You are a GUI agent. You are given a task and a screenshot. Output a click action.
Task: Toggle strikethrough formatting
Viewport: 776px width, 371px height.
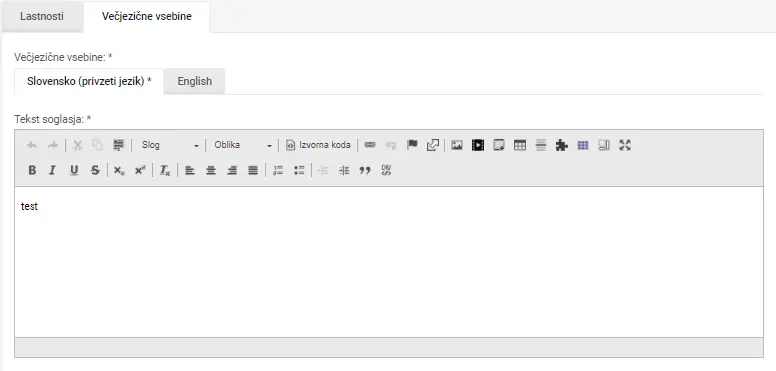click(95, 170)
